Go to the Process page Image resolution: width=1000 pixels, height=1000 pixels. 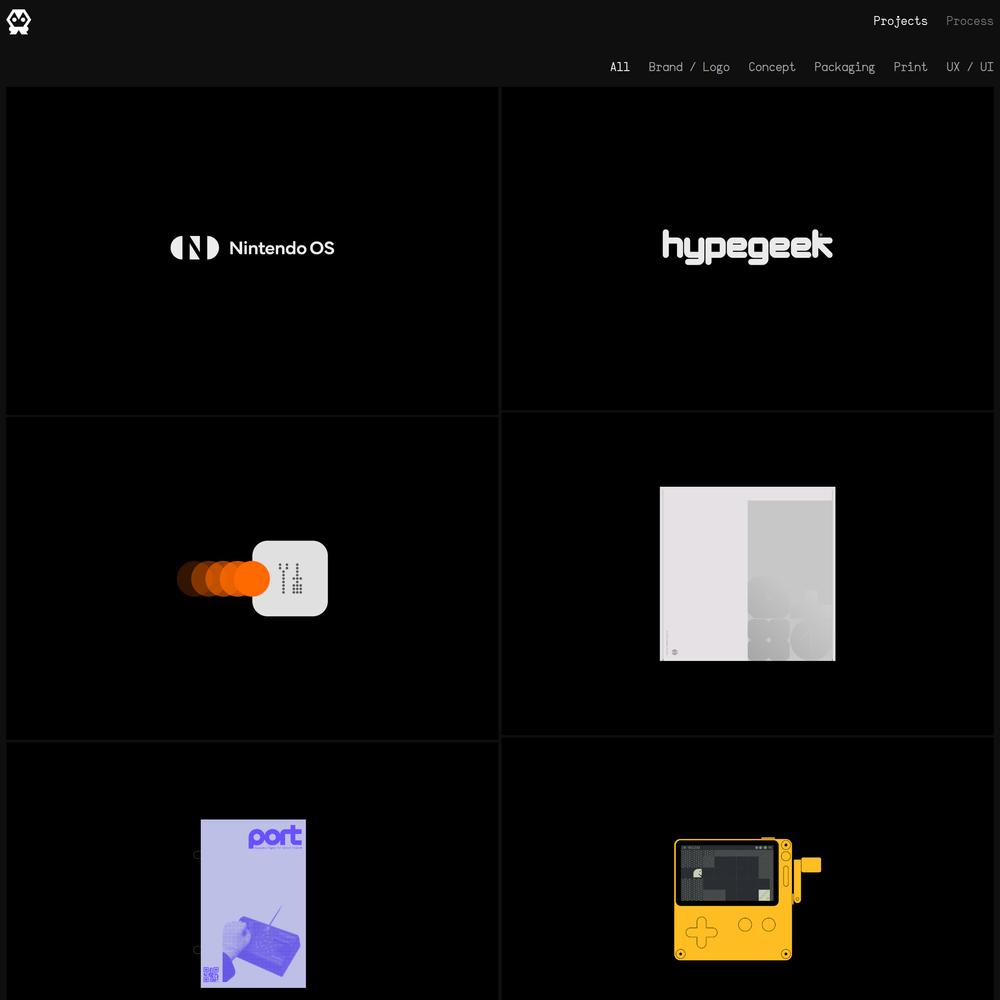pyautogui.click(x=969, y=21)
